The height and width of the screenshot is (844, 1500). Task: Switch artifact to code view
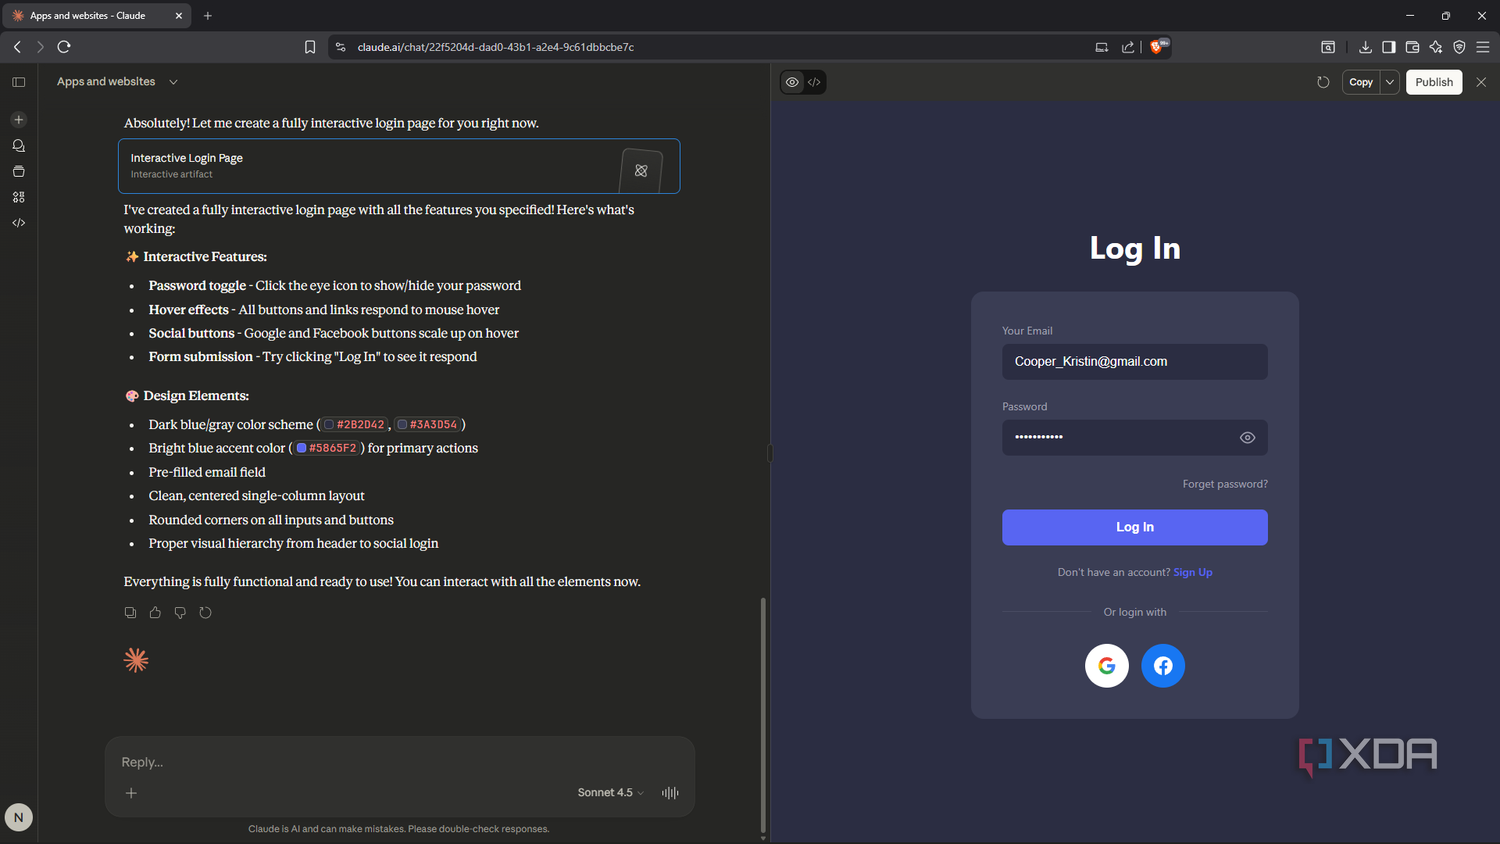pyautogui.click(x=814, y=82)
